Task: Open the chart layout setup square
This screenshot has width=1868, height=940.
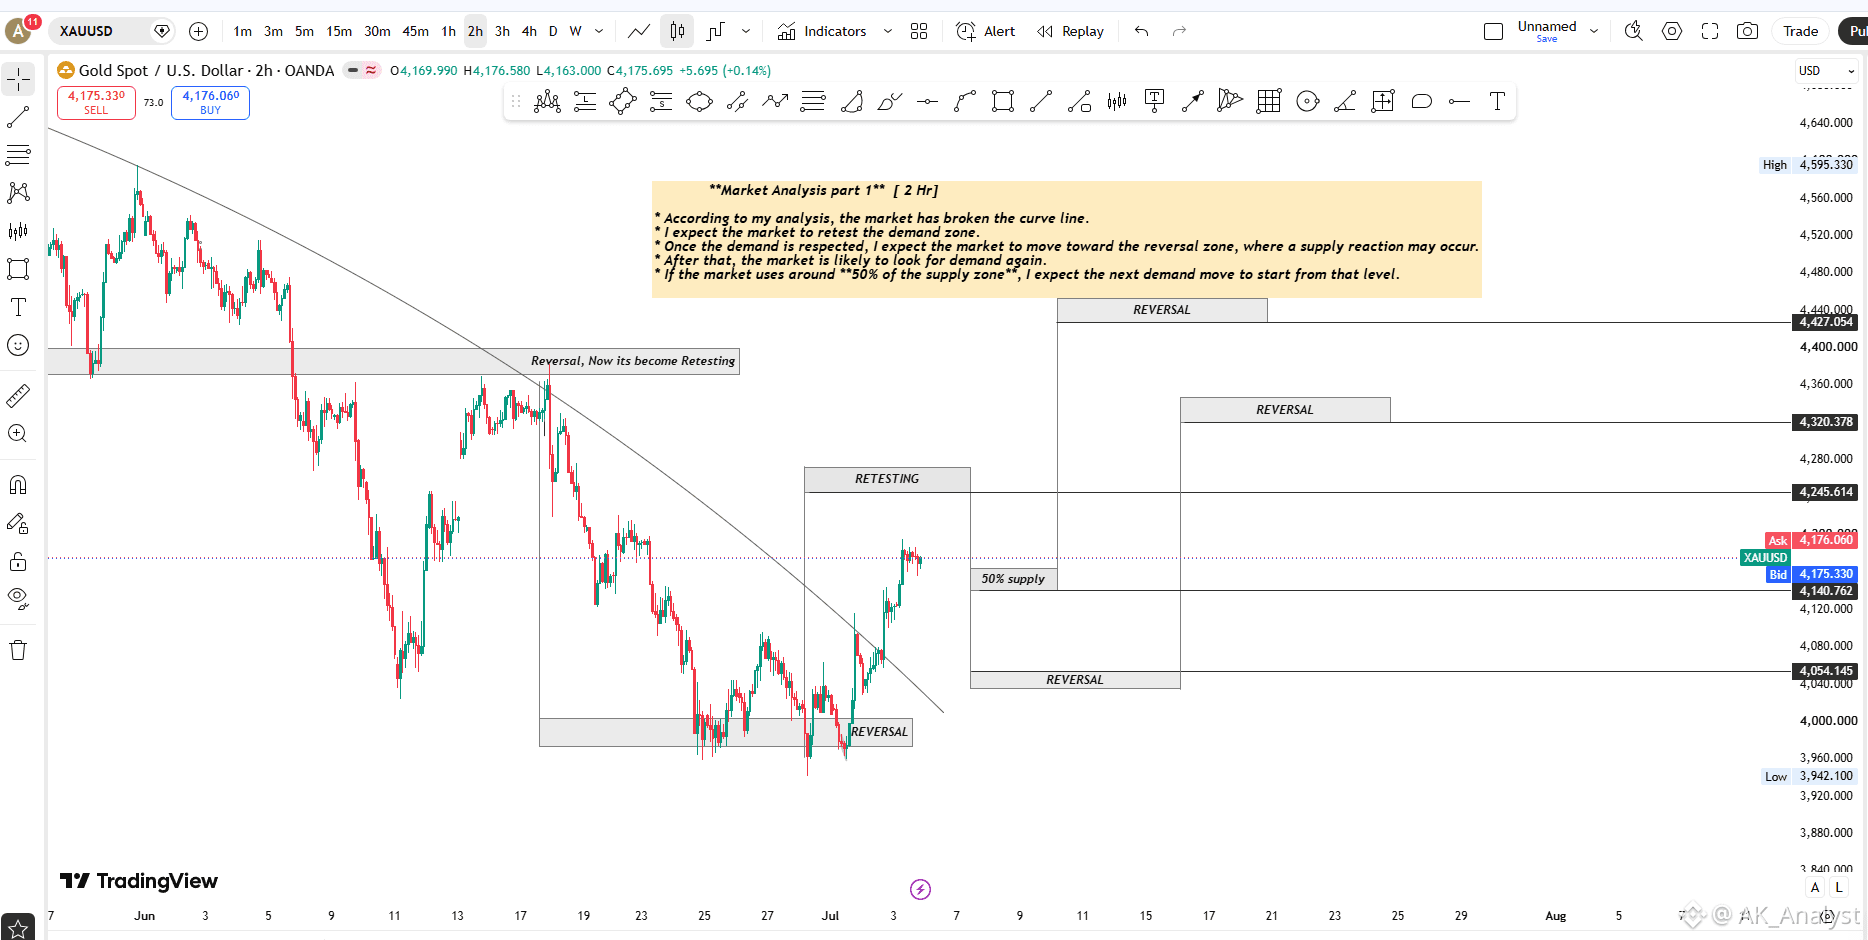Action: point(1494,31)
